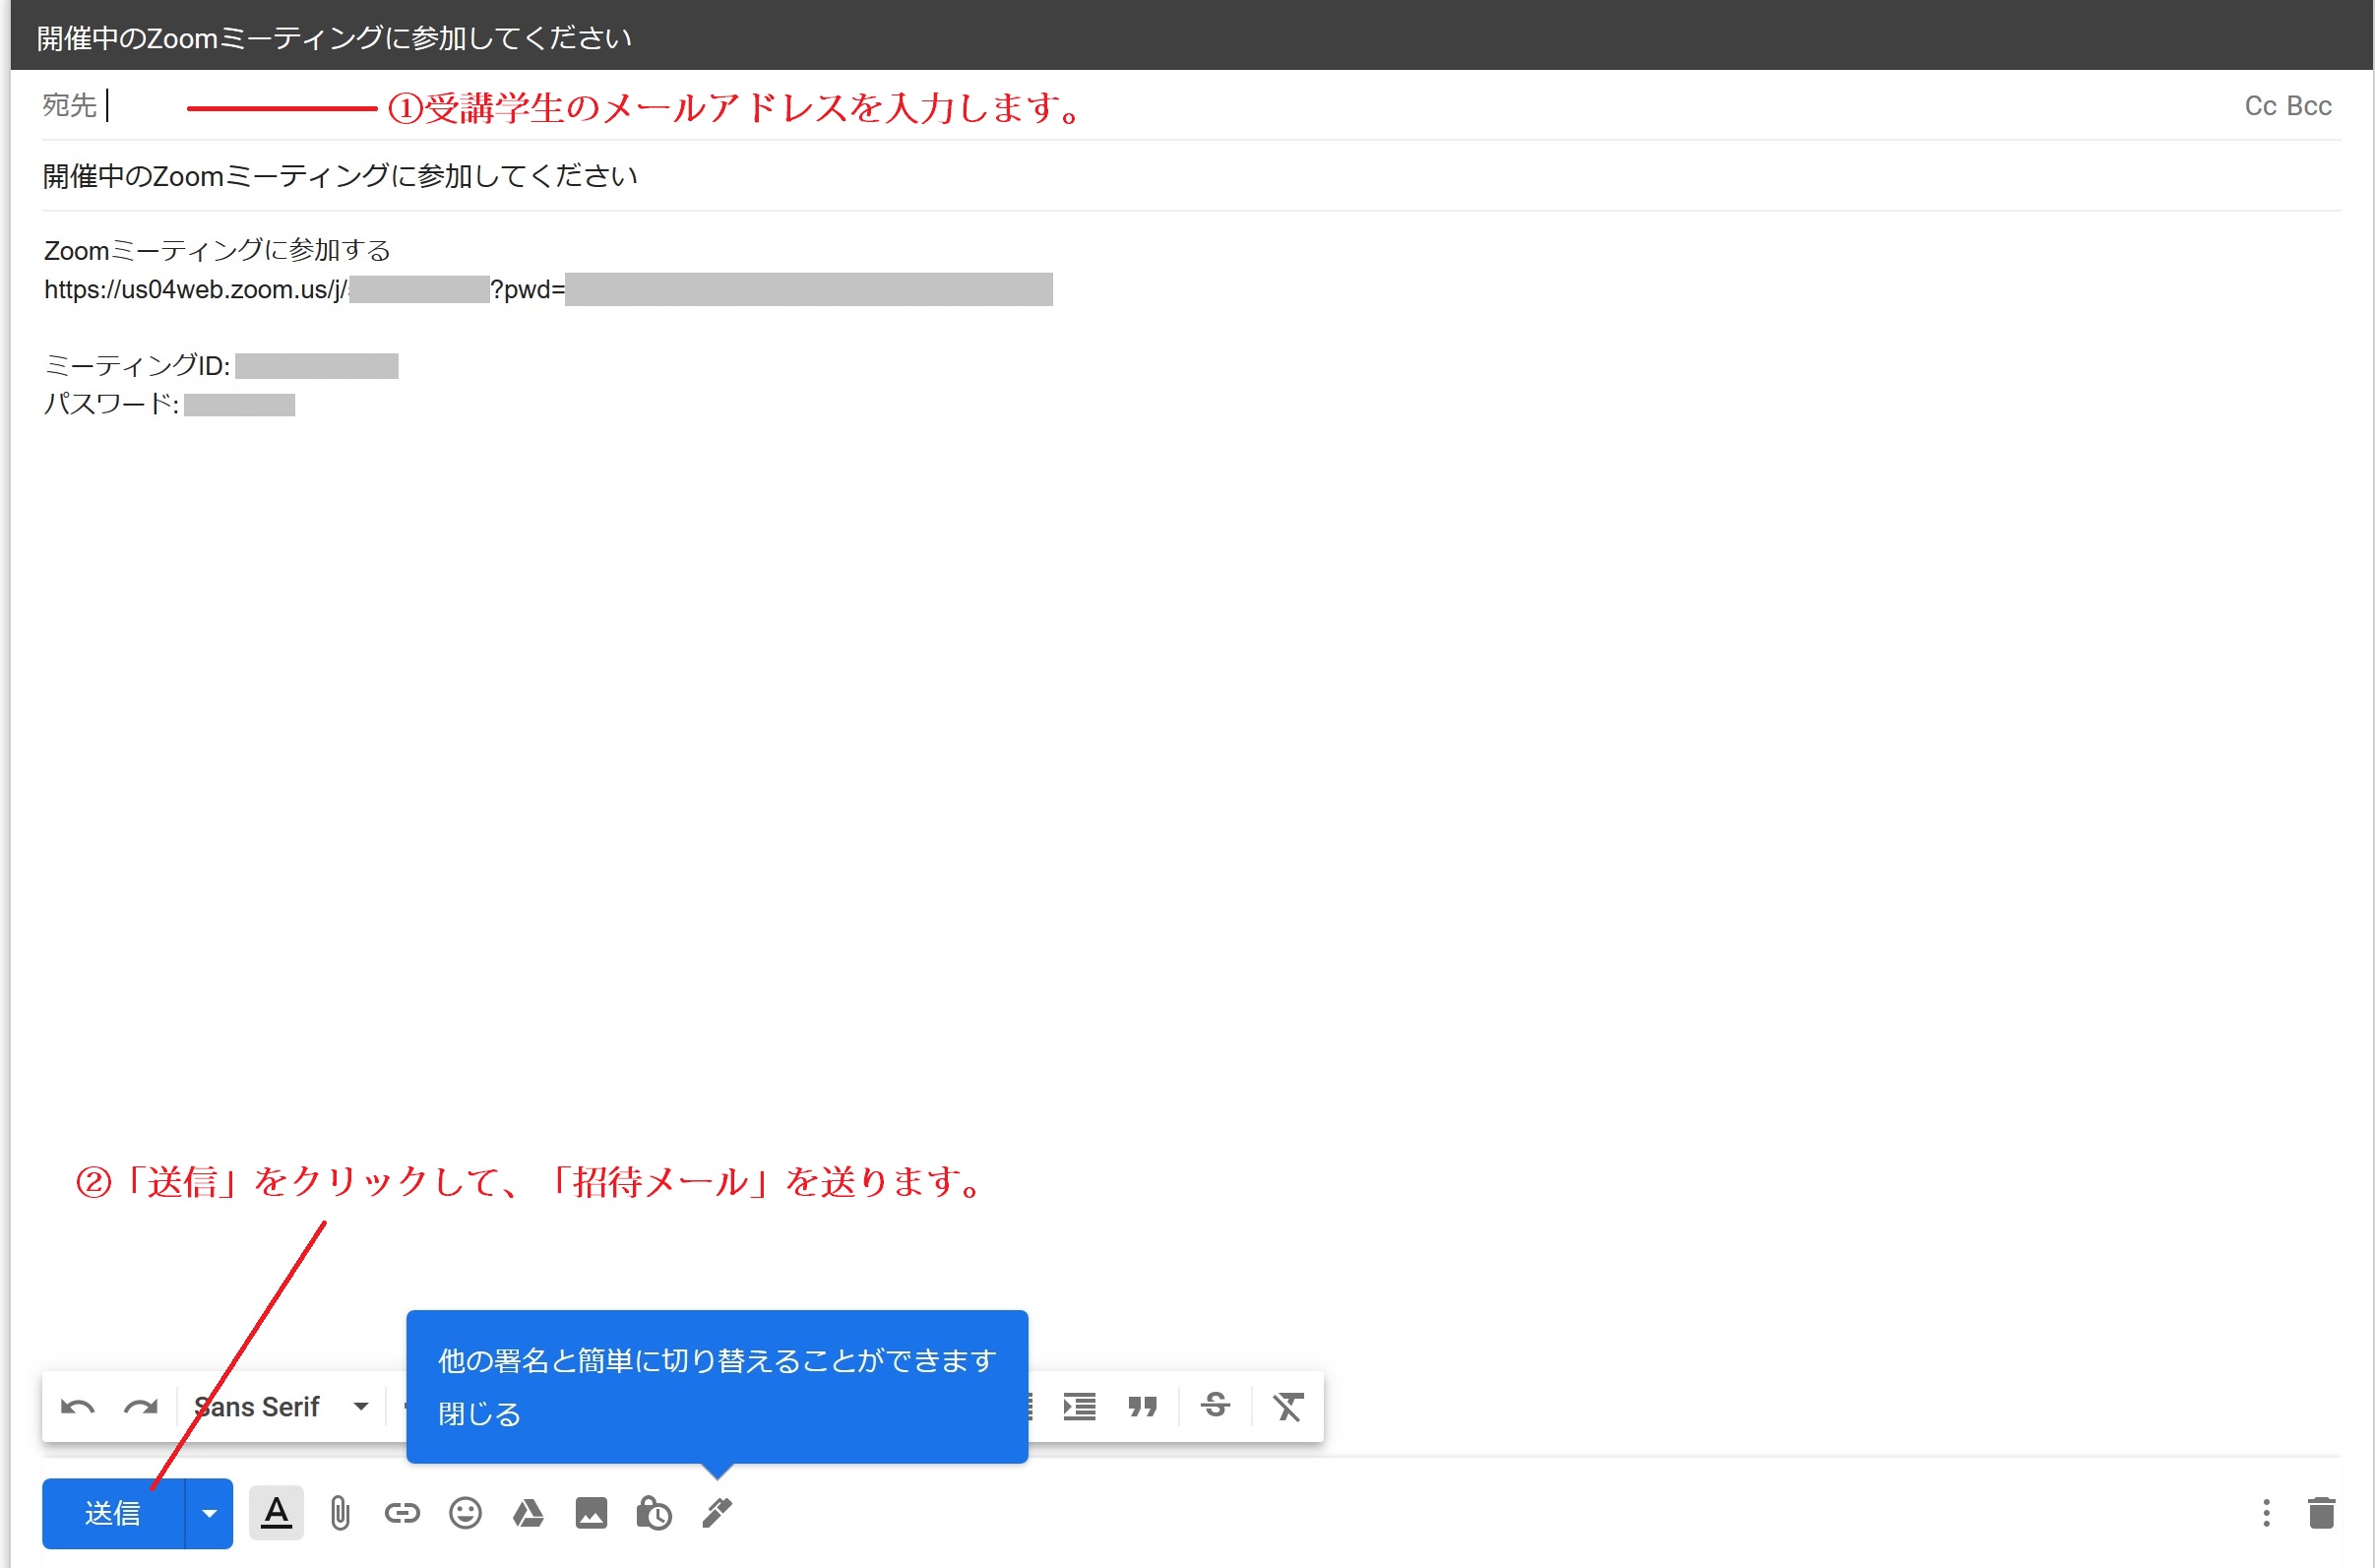Click the remove formatting icon

(1288, 1407)
